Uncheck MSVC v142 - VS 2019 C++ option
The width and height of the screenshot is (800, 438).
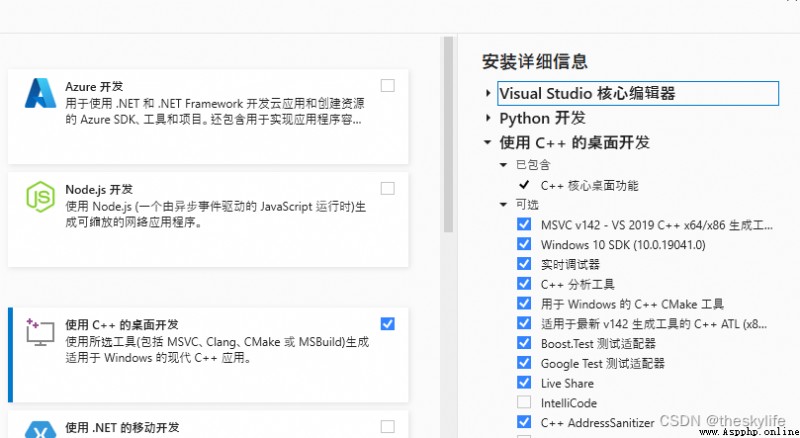tap(524, 224)
